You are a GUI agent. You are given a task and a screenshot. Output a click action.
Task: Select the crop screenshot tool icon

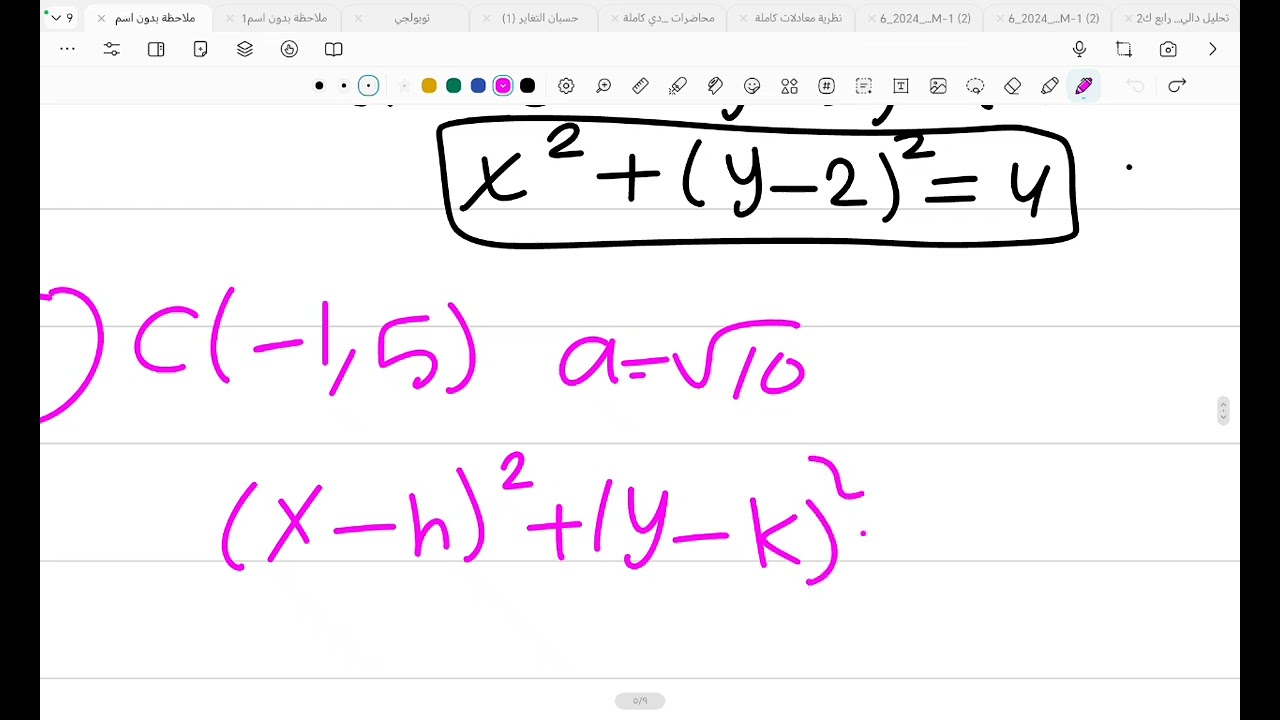tap(1124, 49)
